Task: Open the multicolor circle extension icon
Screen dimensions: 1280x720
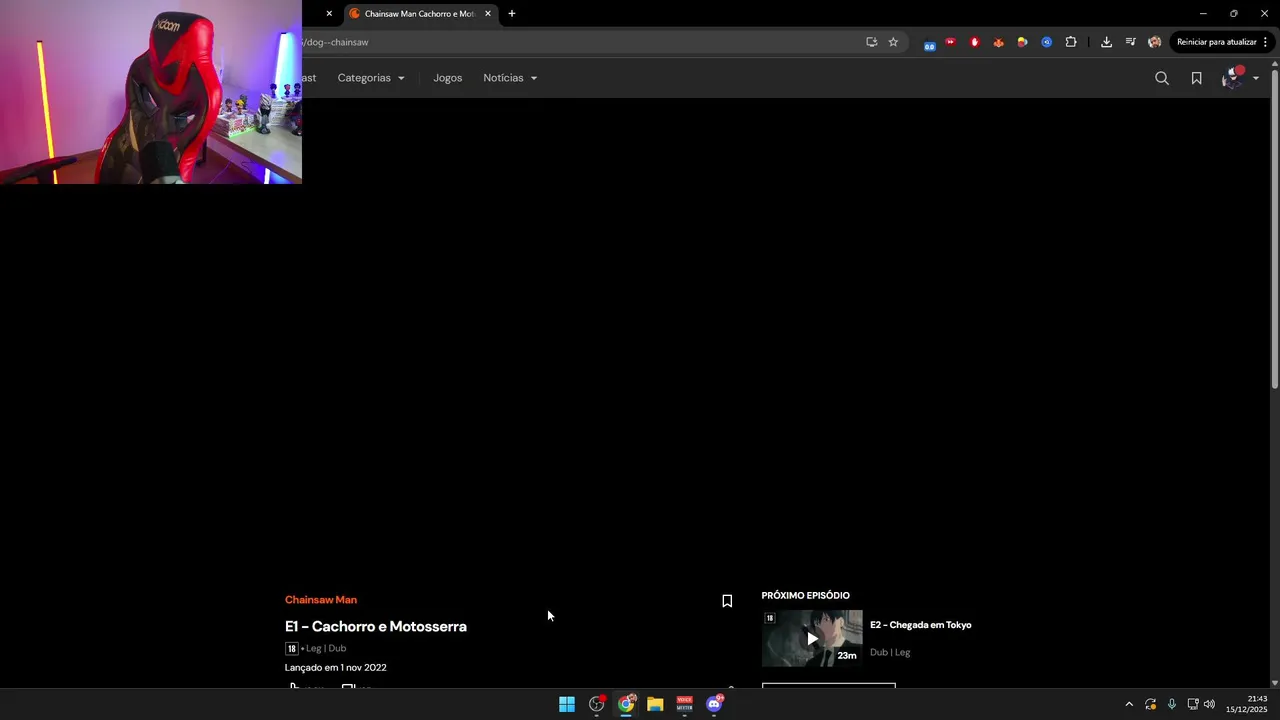Action: tap(1022, 42)
